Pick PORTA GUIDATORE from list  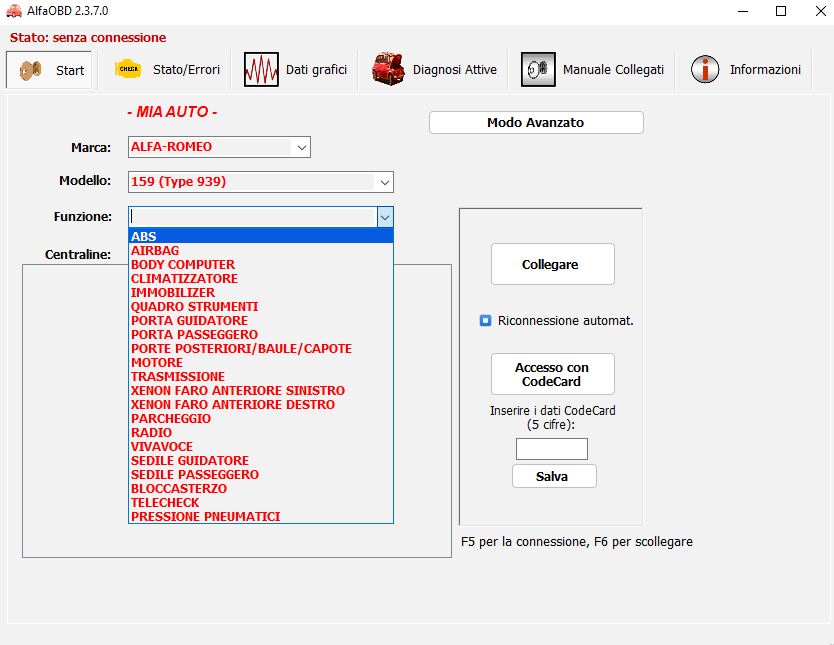coord(261,321)
